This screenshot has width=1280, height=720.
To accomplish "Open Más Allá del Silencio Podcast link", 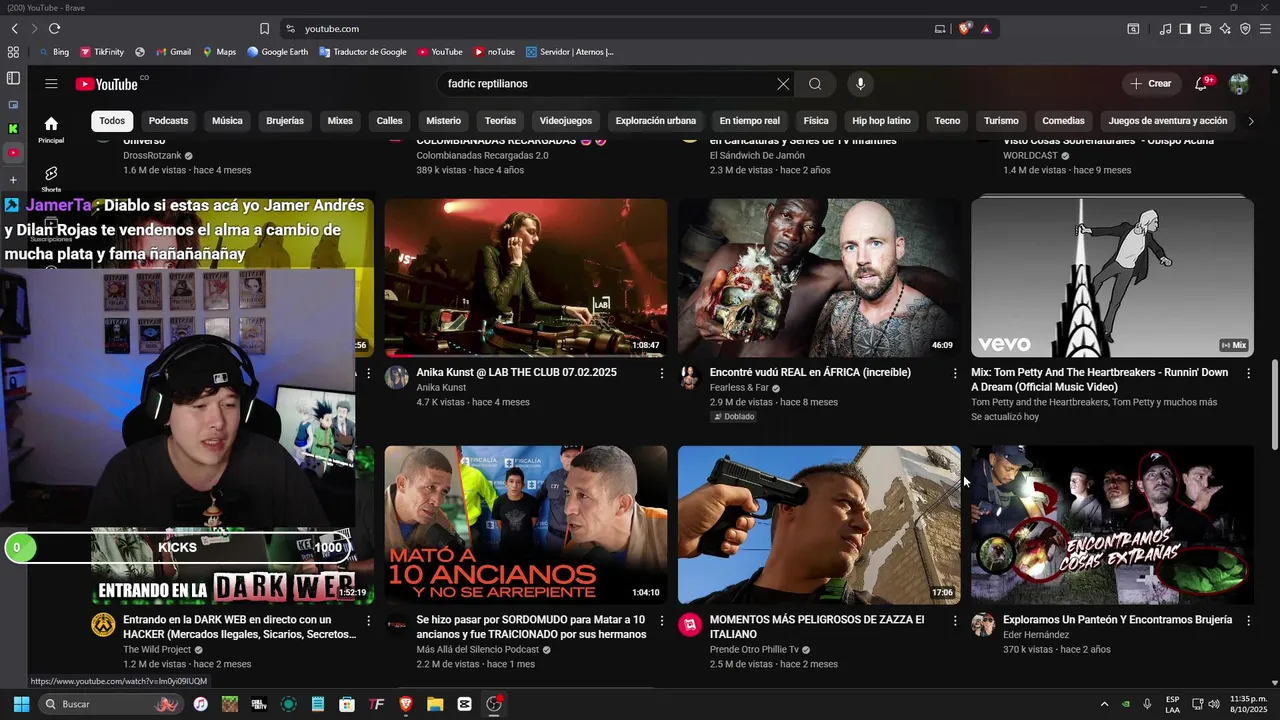I will [480, 650].
